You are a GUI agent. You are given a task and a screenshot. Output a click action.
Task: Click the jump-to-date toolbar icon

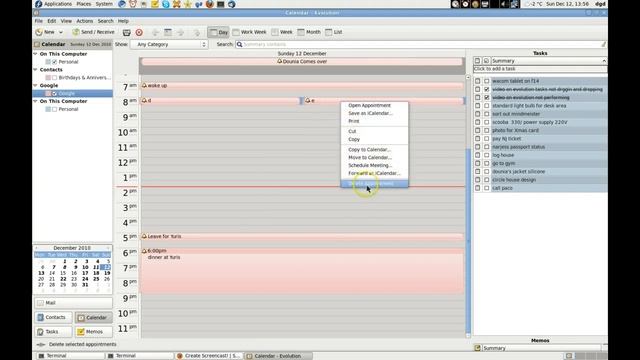(x=197, y=32)
